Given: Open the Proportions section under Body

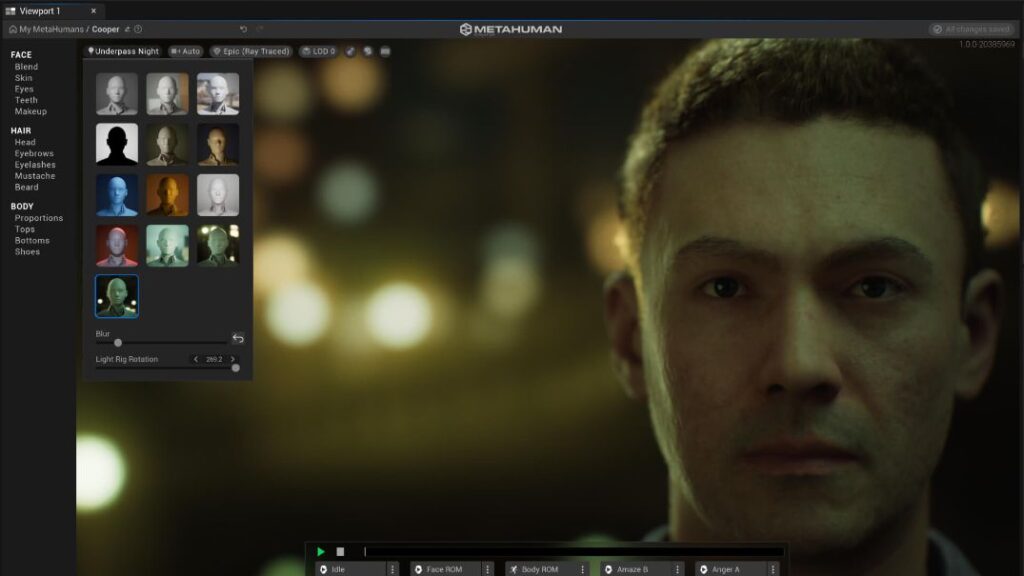Looking at the screenshot, I should point(38,217).
